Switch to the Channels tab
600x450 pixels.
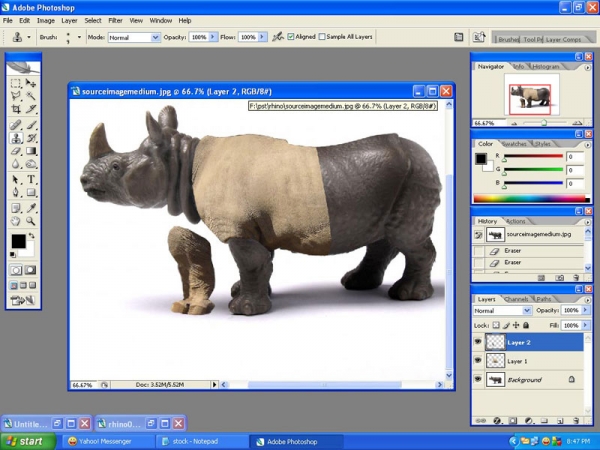coord(516,299)
